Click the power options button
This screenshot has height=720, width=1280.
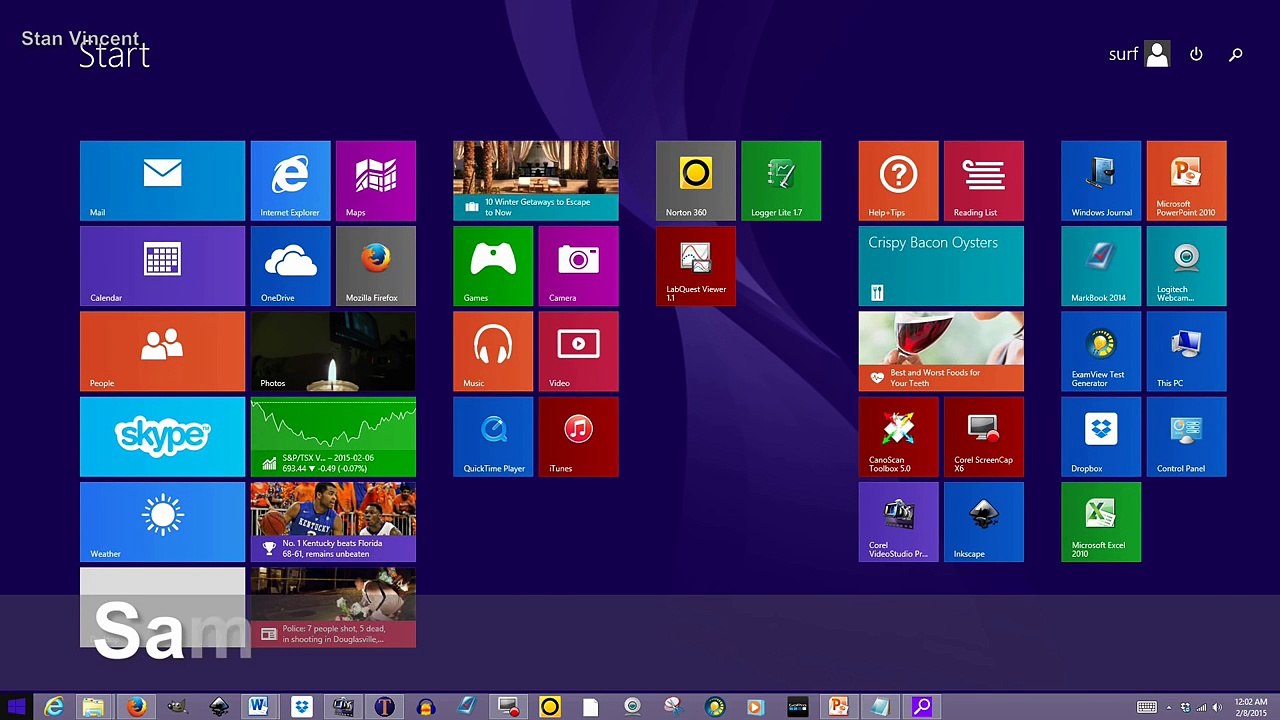[1196, 55]
